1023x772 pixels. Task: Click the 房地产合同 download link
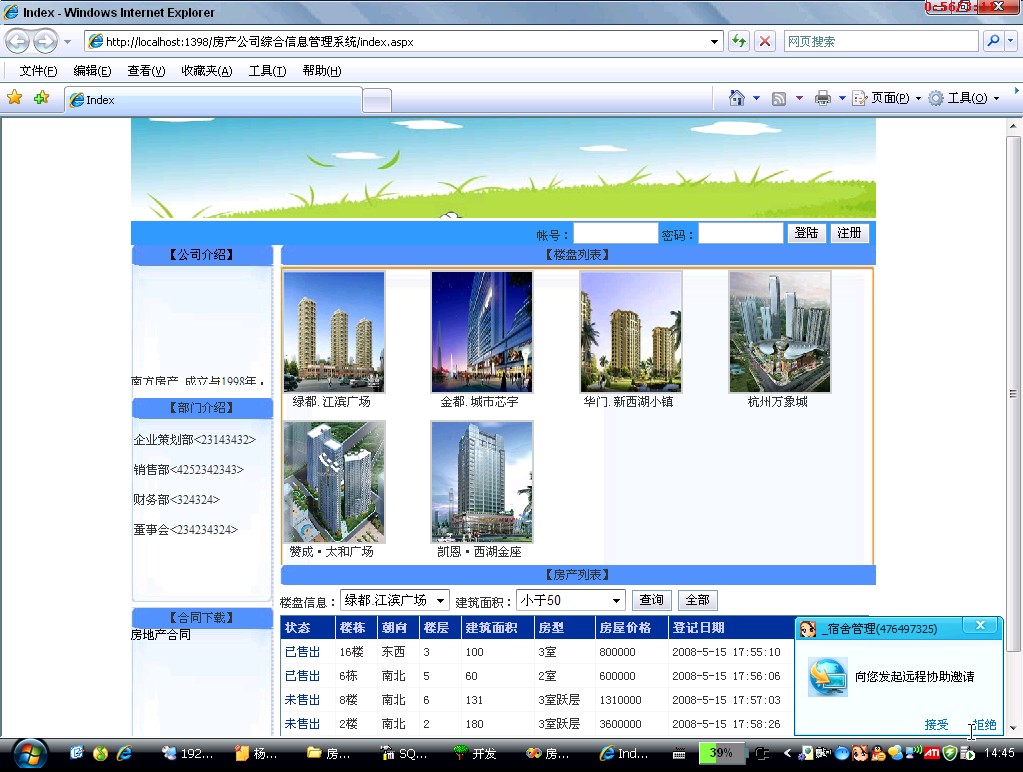click(x=160, y=634)
